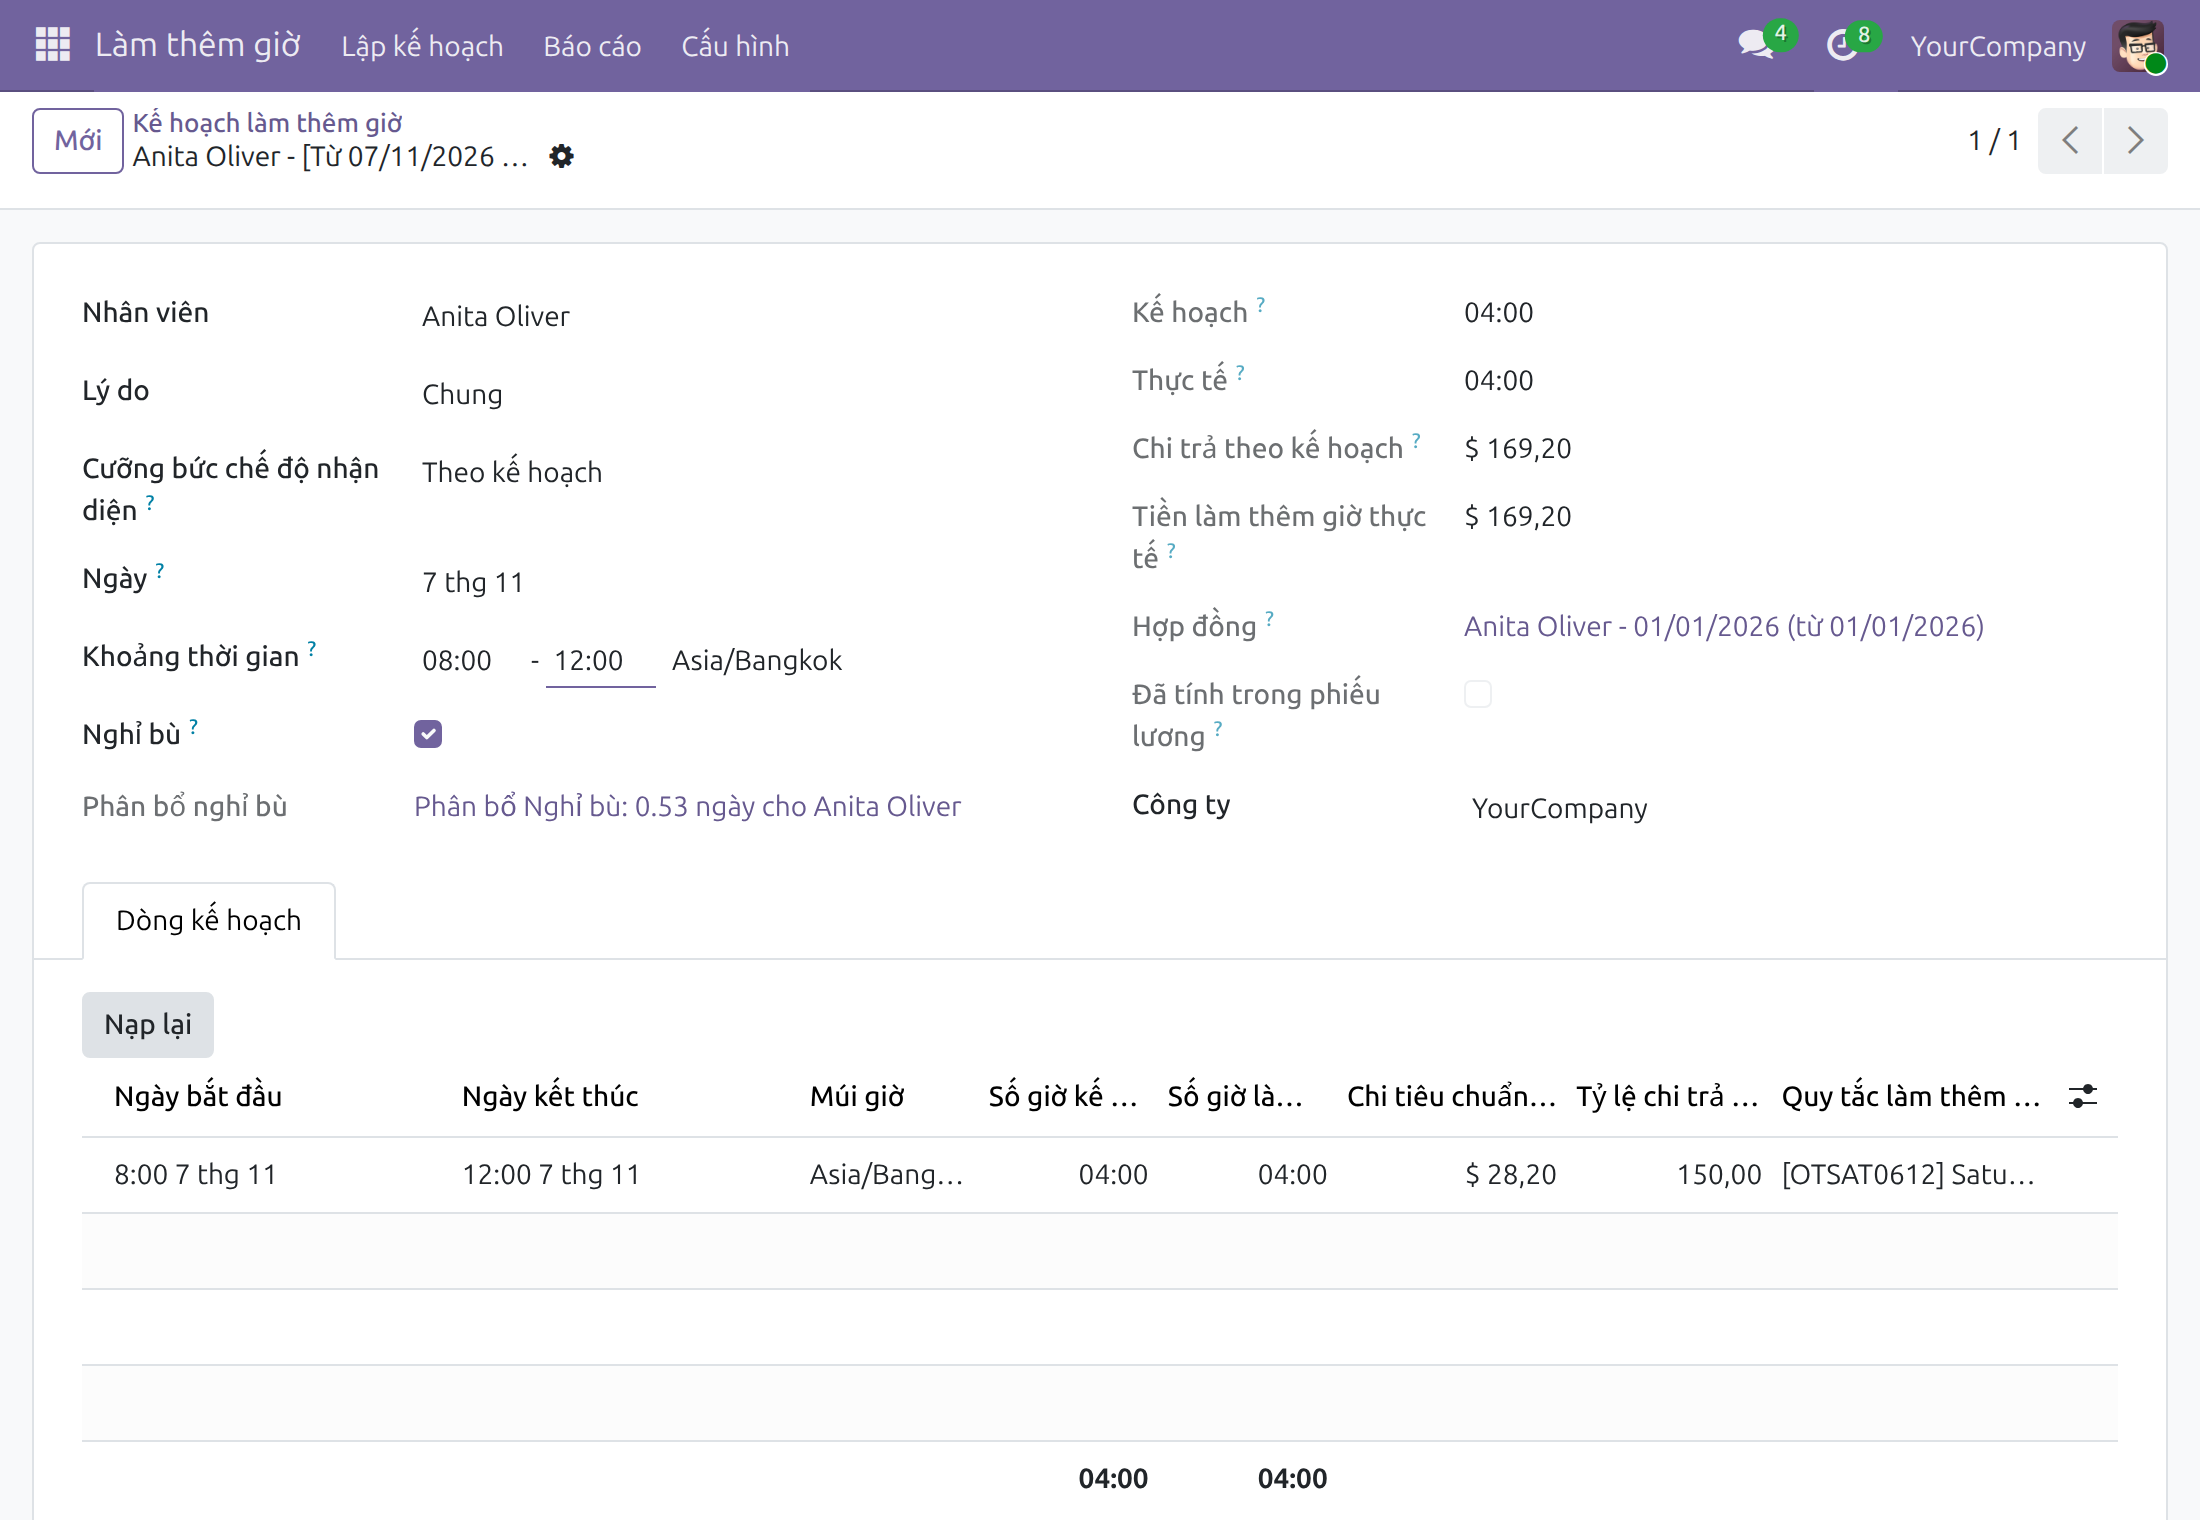Click the user avatar picture
2200x1520 pixels.
(2138, 46)
